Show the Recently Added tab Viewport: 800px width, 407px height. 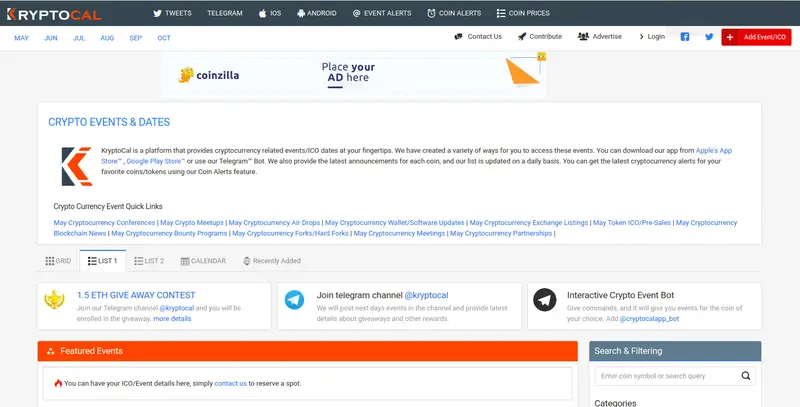tap(272, 261)
